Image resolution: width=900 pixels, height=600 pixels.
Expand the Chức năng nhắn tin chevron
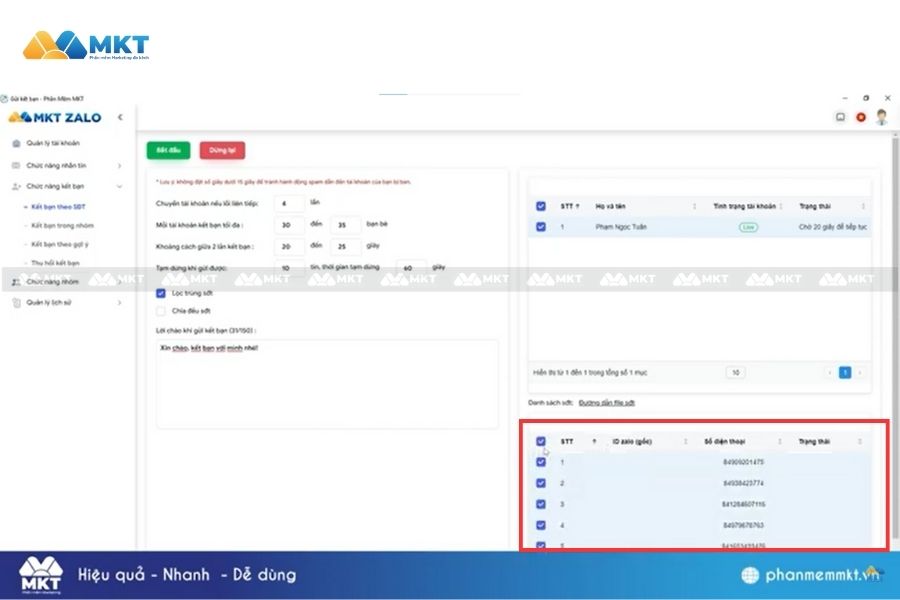(120, 165)
